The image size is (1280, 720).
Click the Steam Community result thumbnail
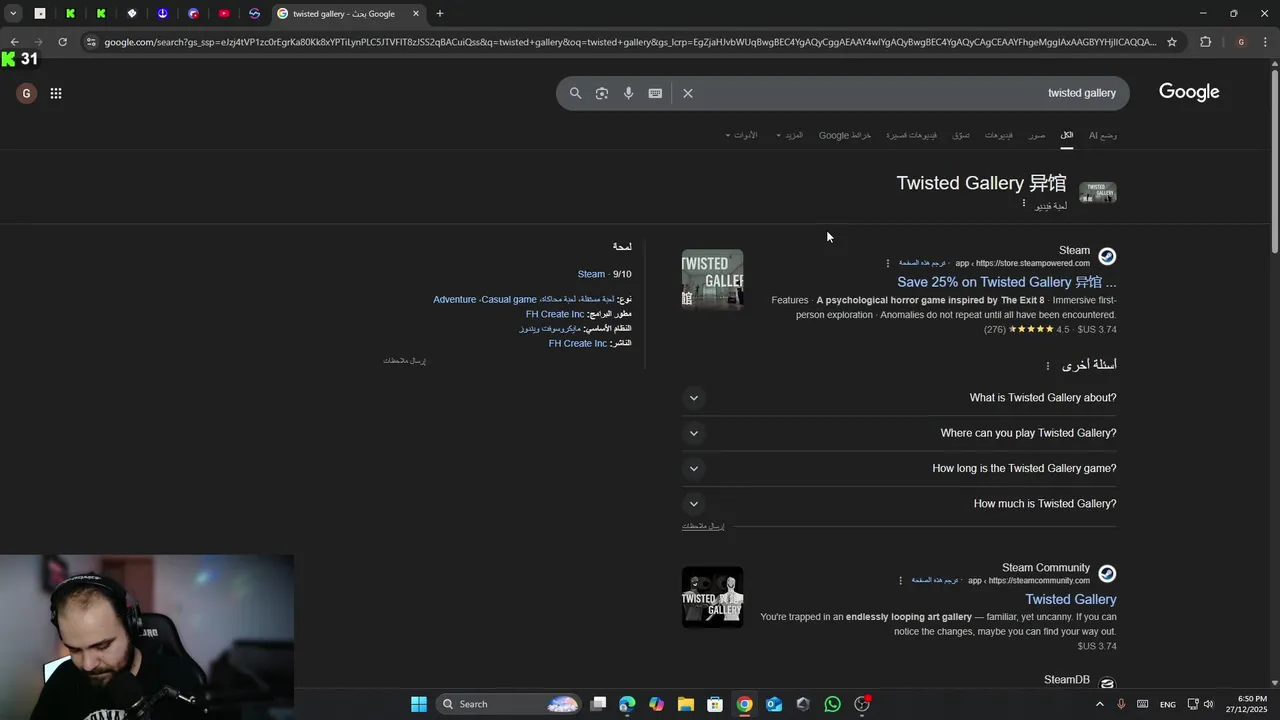pos(713,598)
